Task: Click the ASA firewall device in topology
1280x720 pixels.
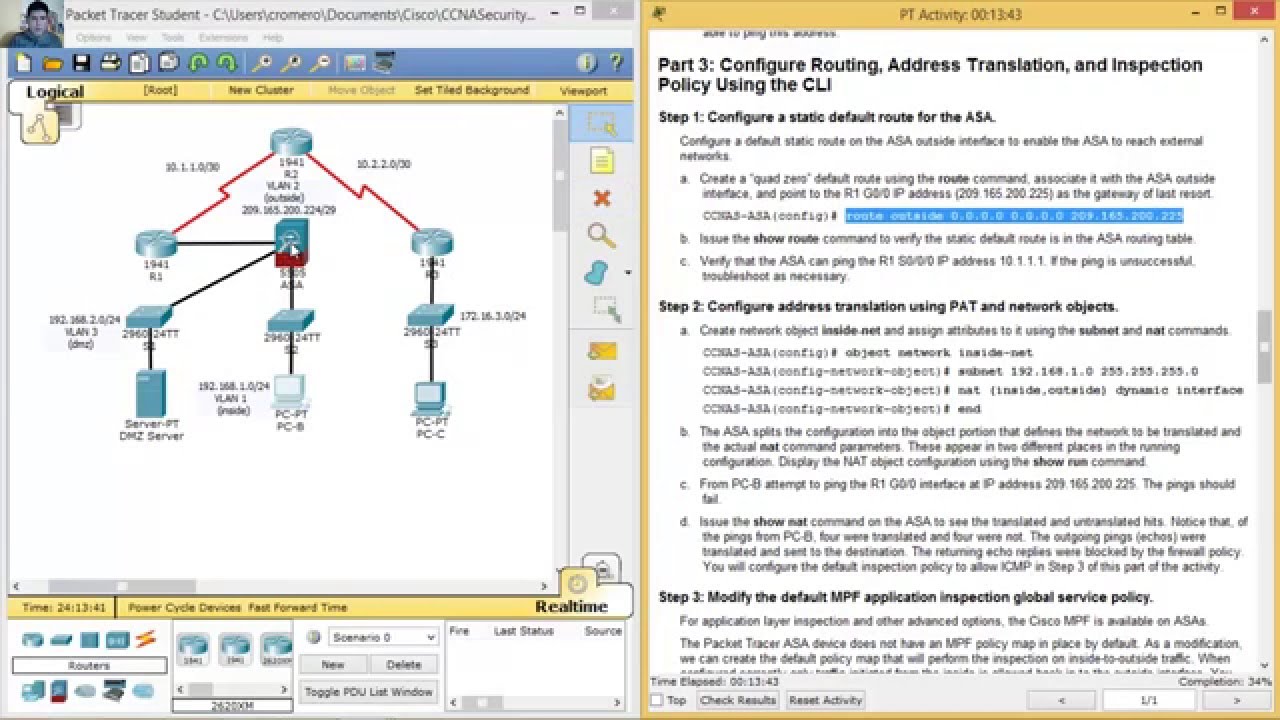Action: click(291, 245)
